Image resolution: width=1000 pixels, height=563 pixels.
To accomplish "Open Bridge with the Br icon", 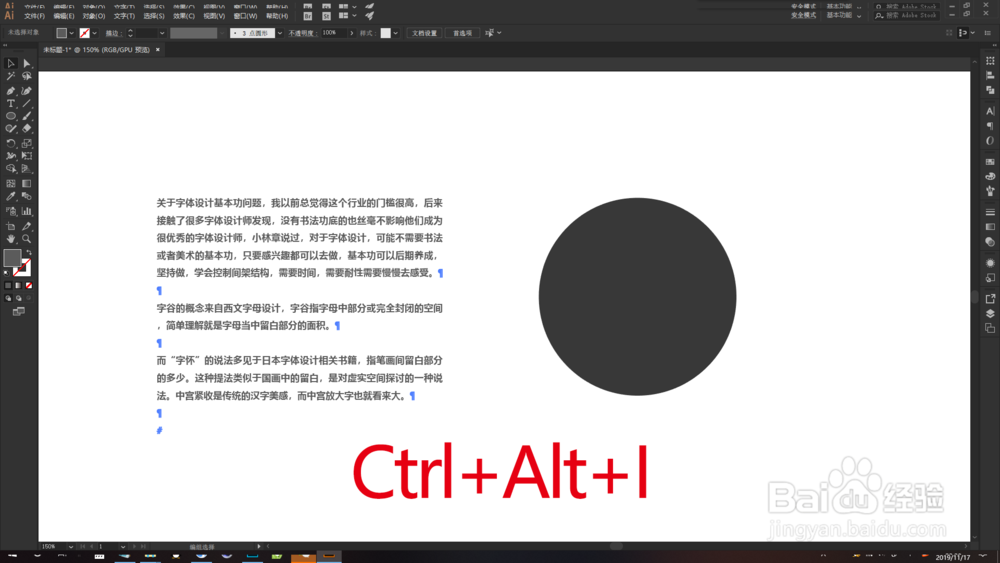I will tap(308, 16).
